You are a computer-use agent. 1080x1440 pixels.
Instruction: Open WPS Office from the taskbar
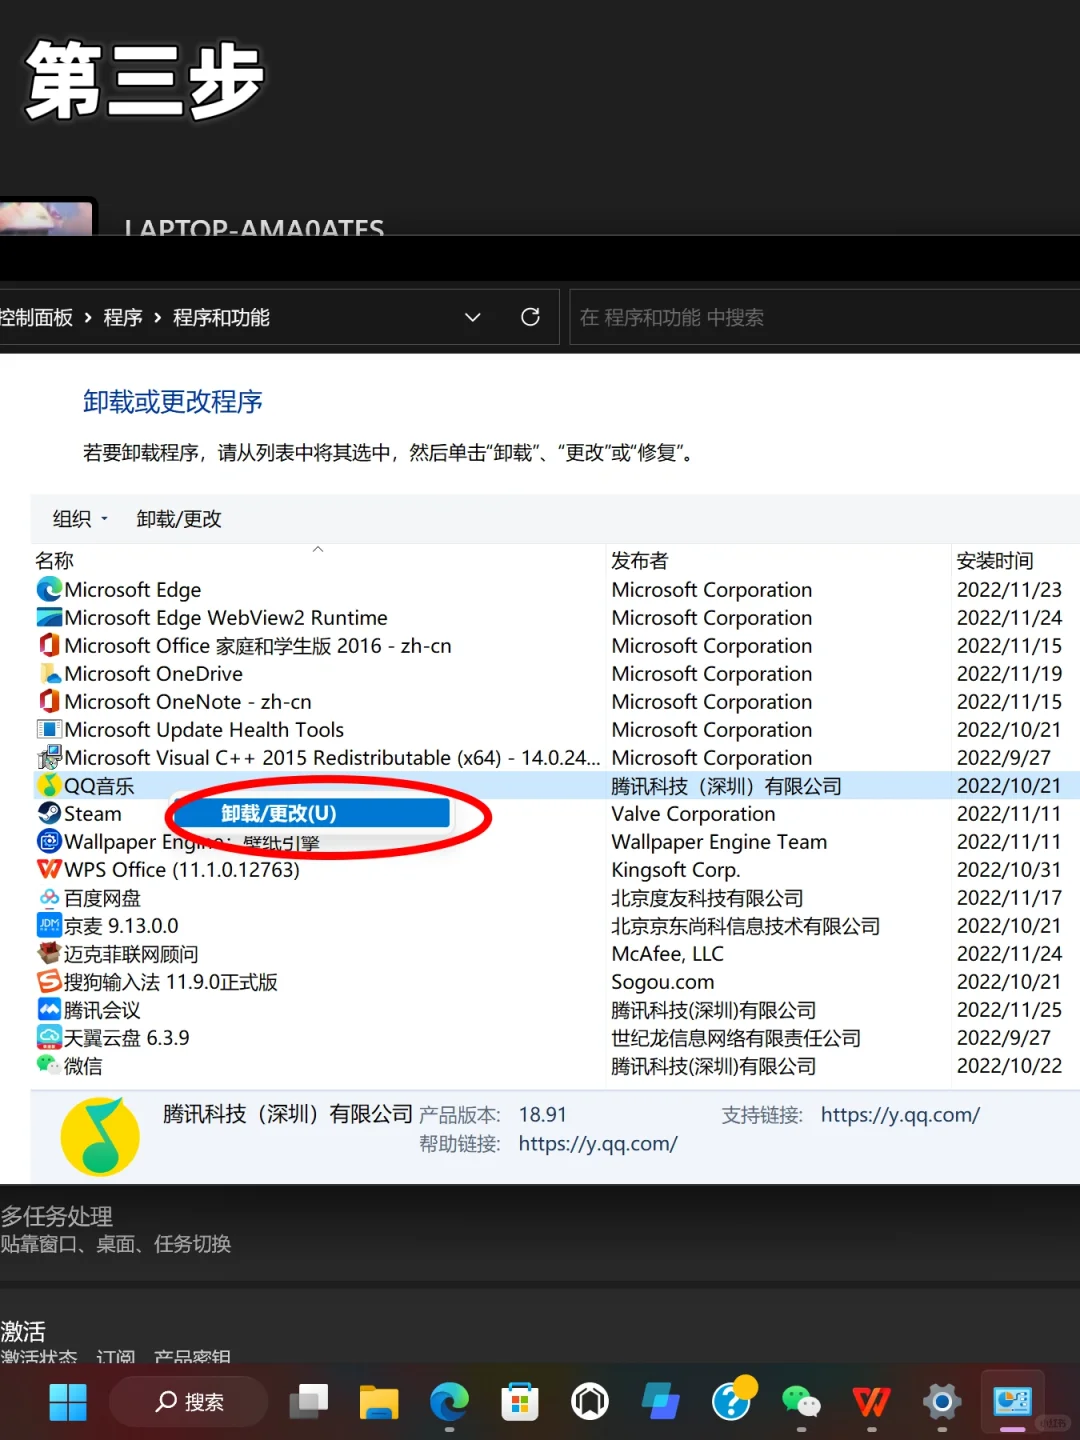871,1402
